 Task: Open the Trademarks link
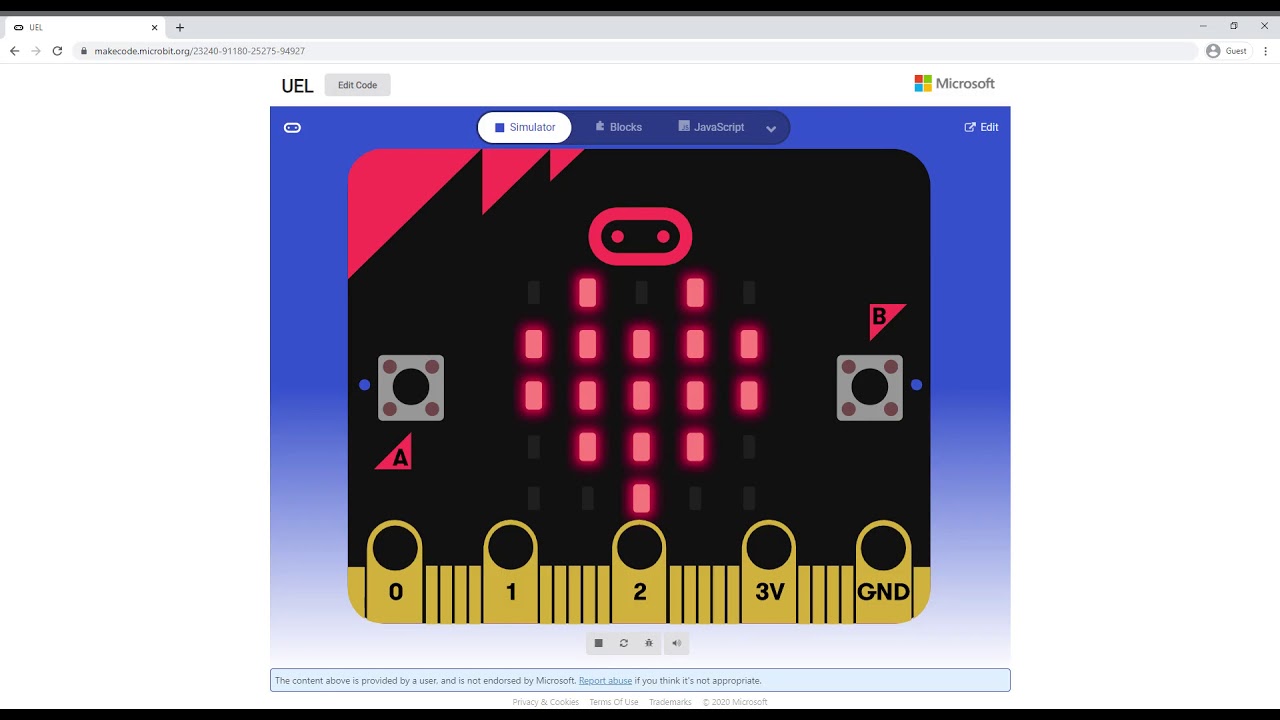click(x=671, y=702)
